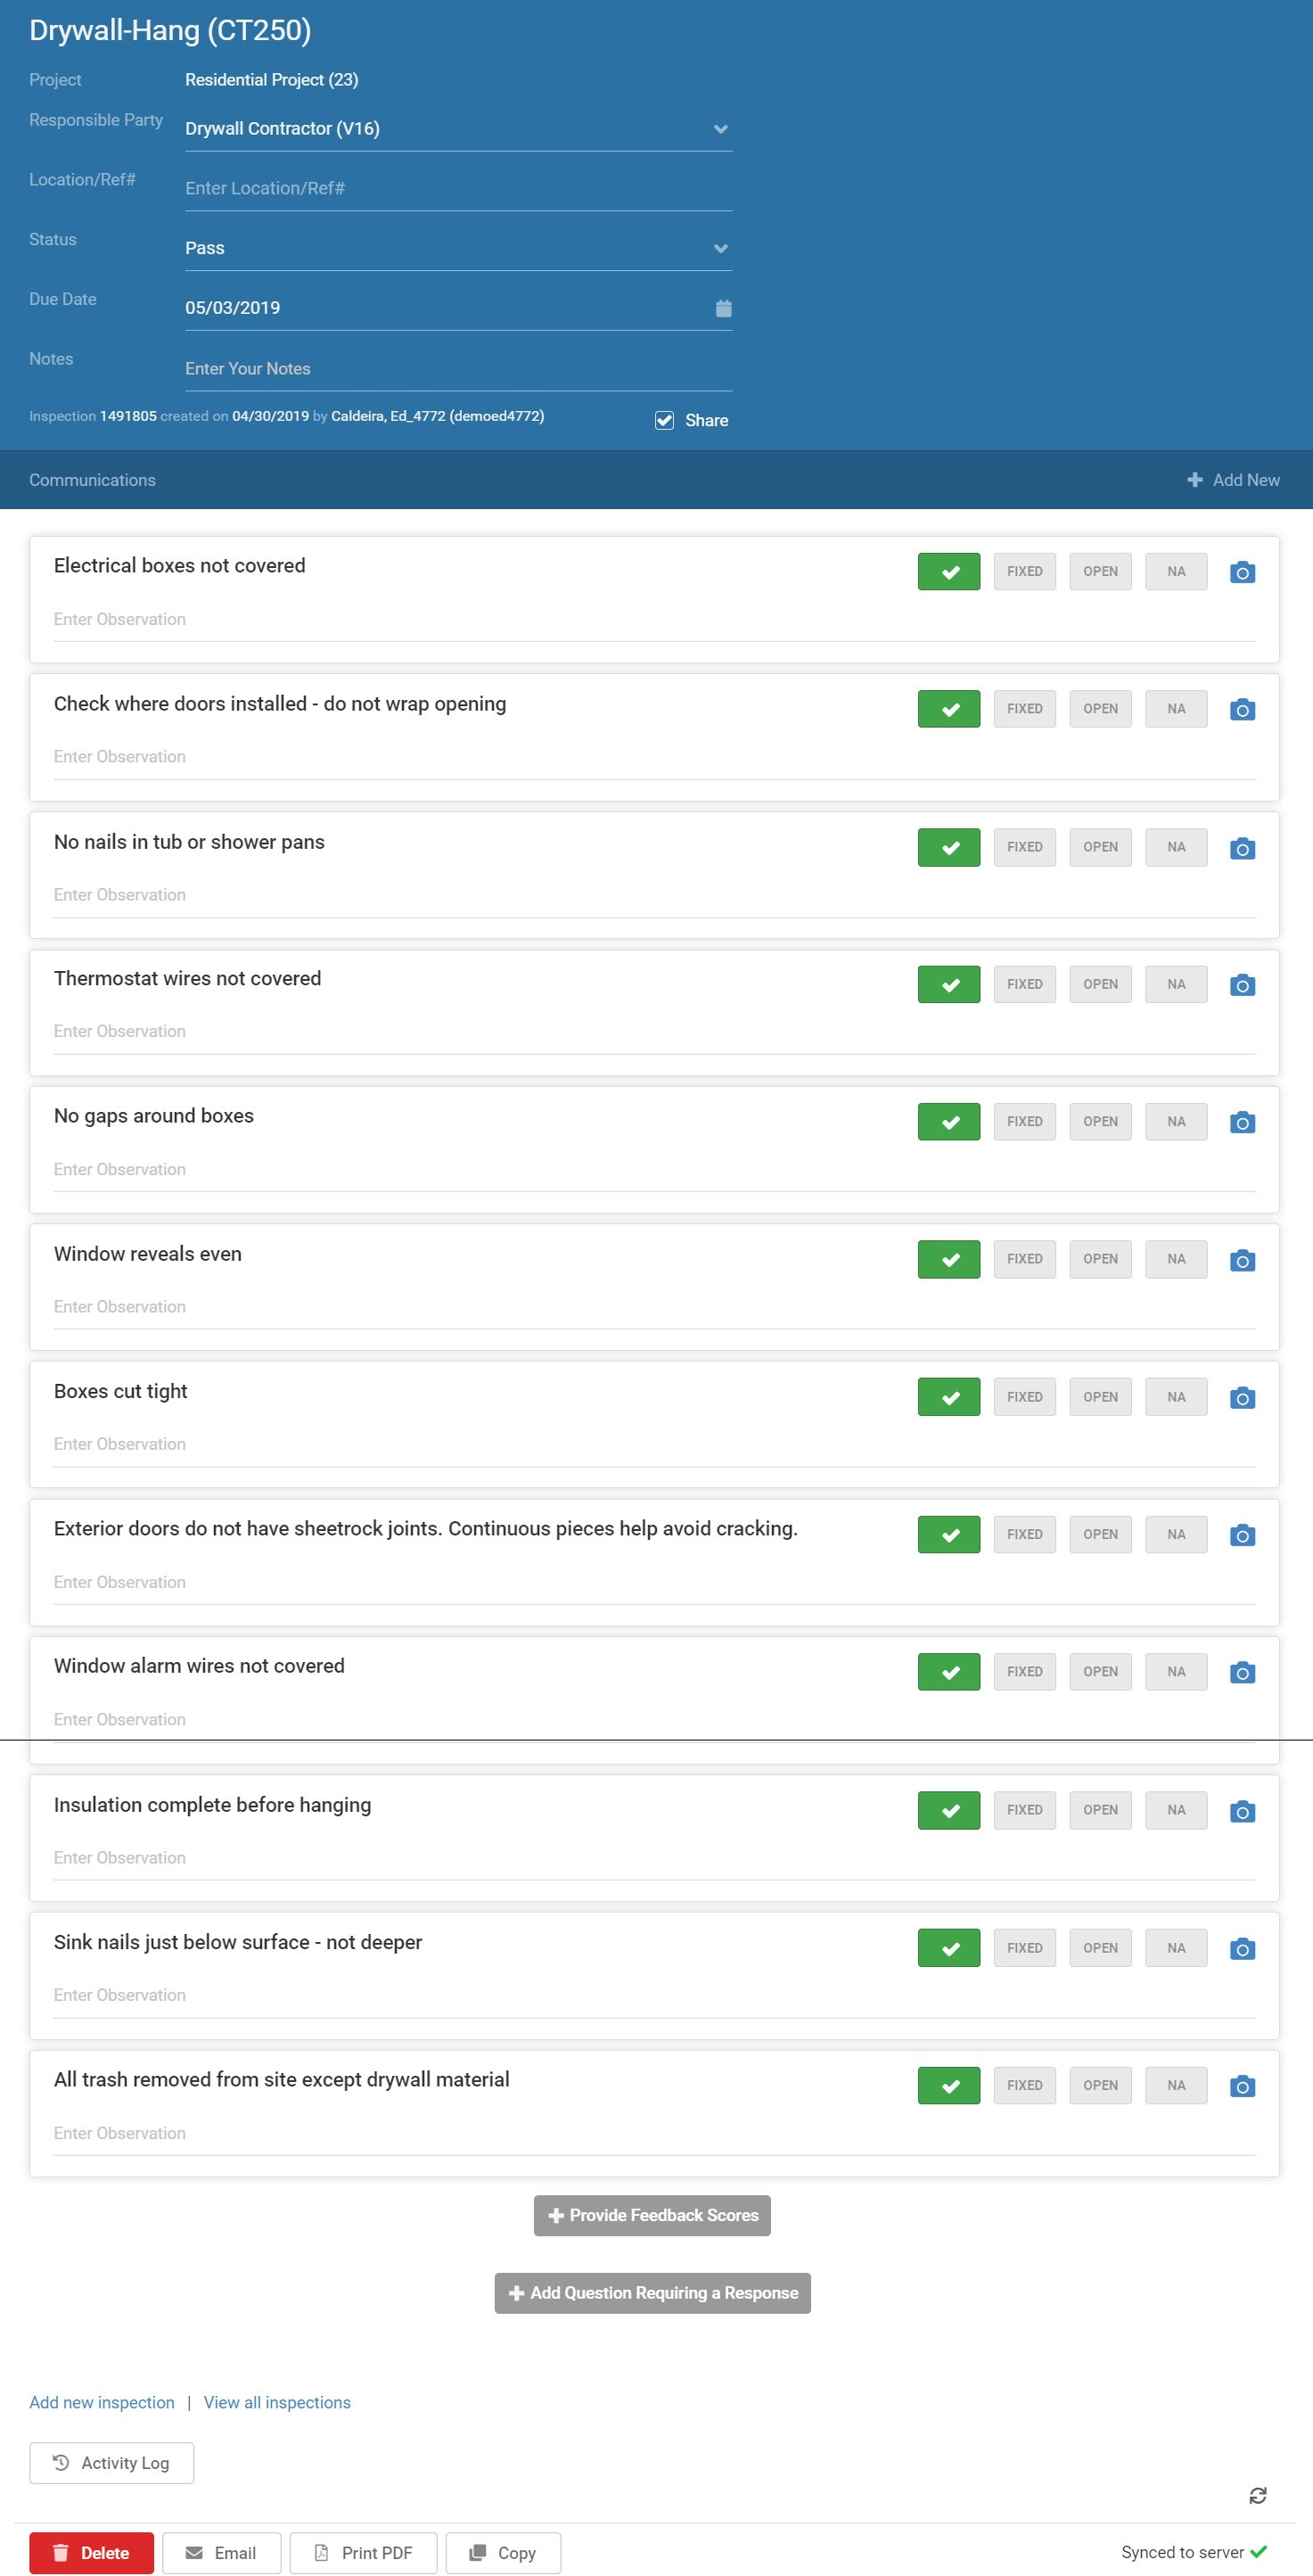
Task: Follow the View all inspections link
Action: pyautogui.click(x=277, y=2402)
